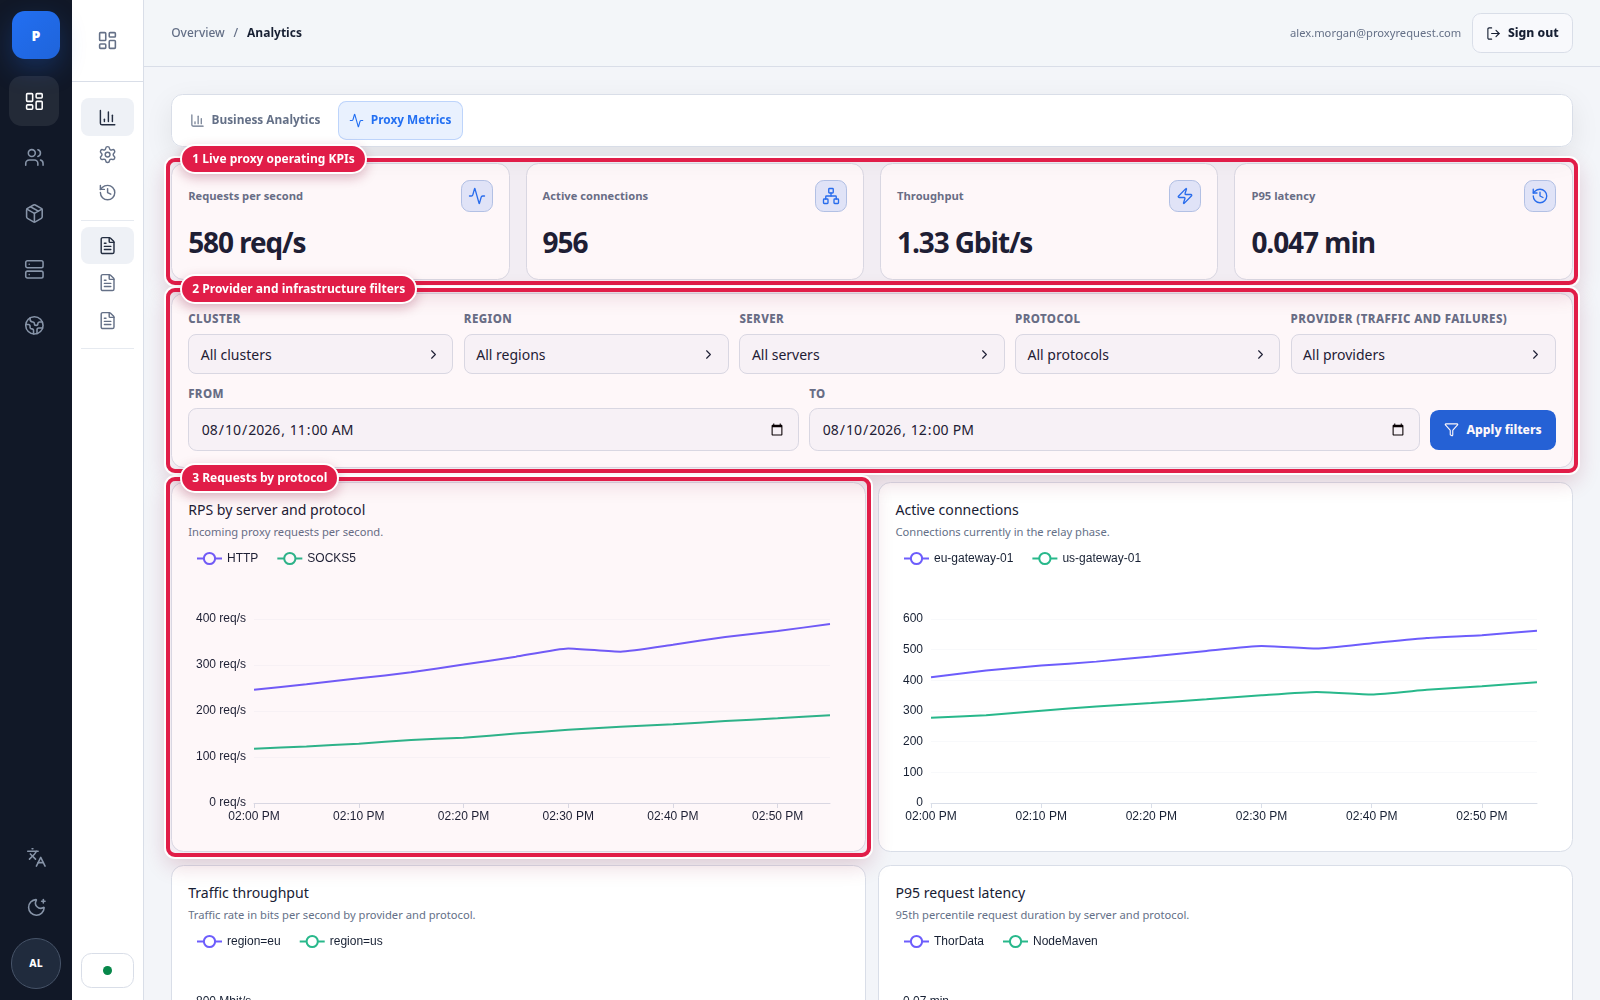Open the All providers dropdown

pos(1422,354)
